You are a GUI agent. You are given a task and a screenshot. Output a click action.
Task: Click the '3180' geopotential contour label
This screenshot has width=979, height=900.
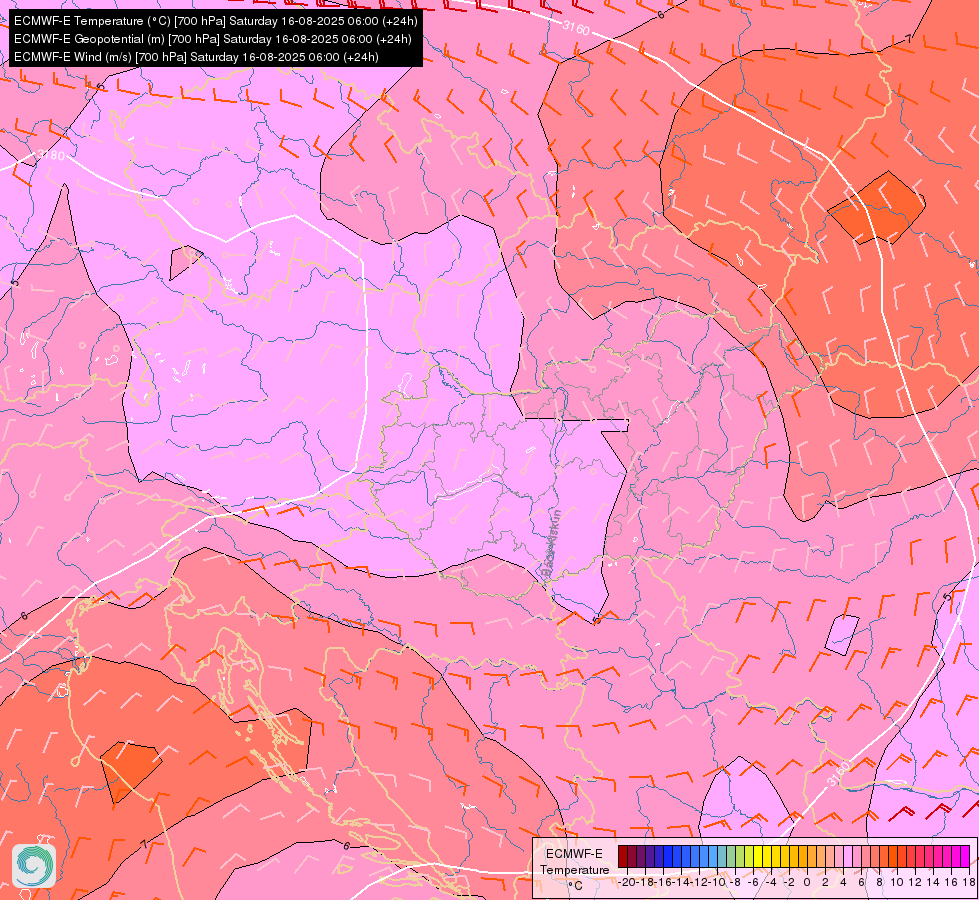pyautogui.click(x=51, y=155)
